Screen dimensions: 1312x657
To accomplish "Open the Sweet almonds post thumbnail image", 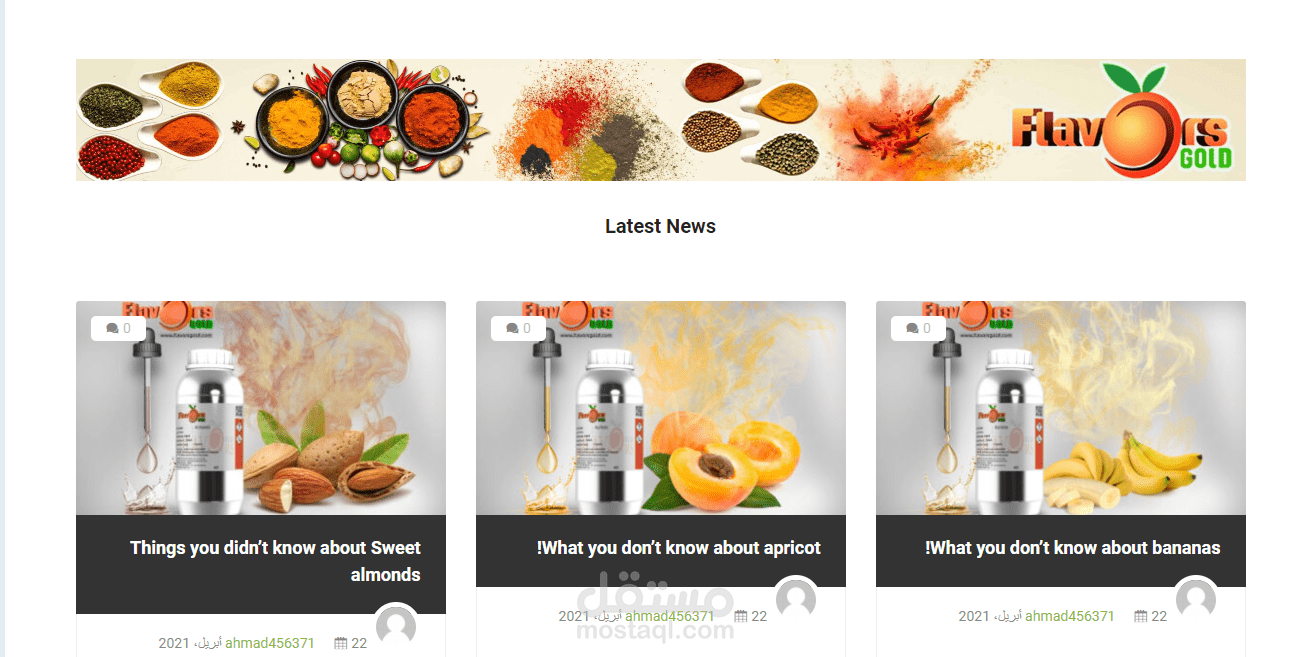I will point(261,408).
